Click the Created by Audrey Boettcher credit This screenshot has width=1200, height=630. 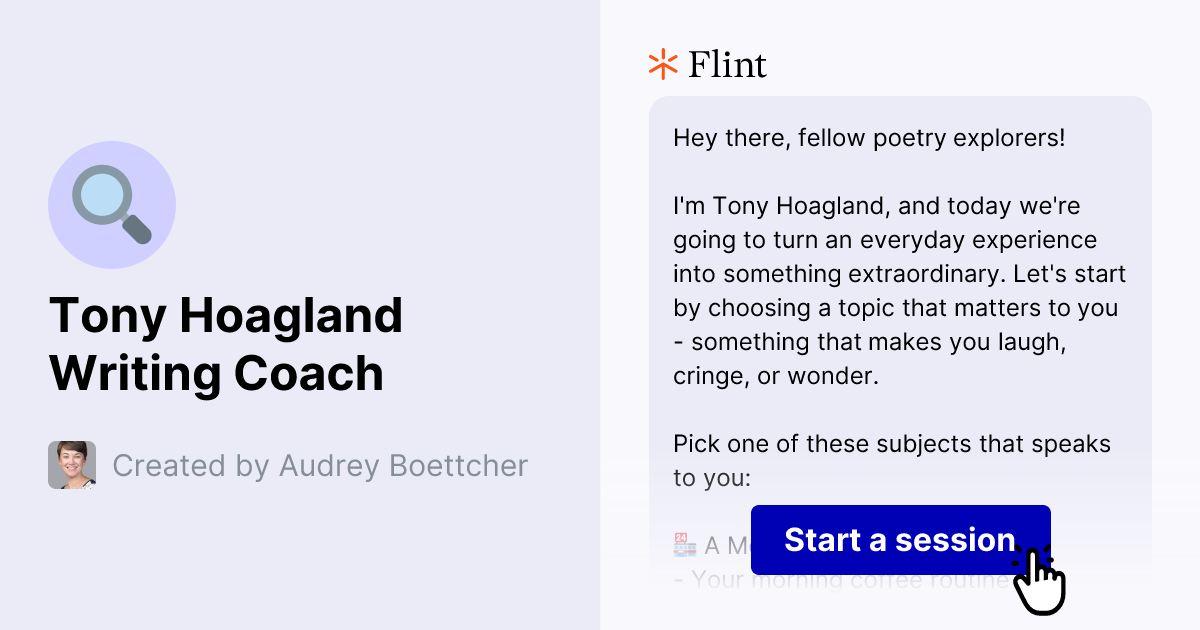(x=320, y=465)
